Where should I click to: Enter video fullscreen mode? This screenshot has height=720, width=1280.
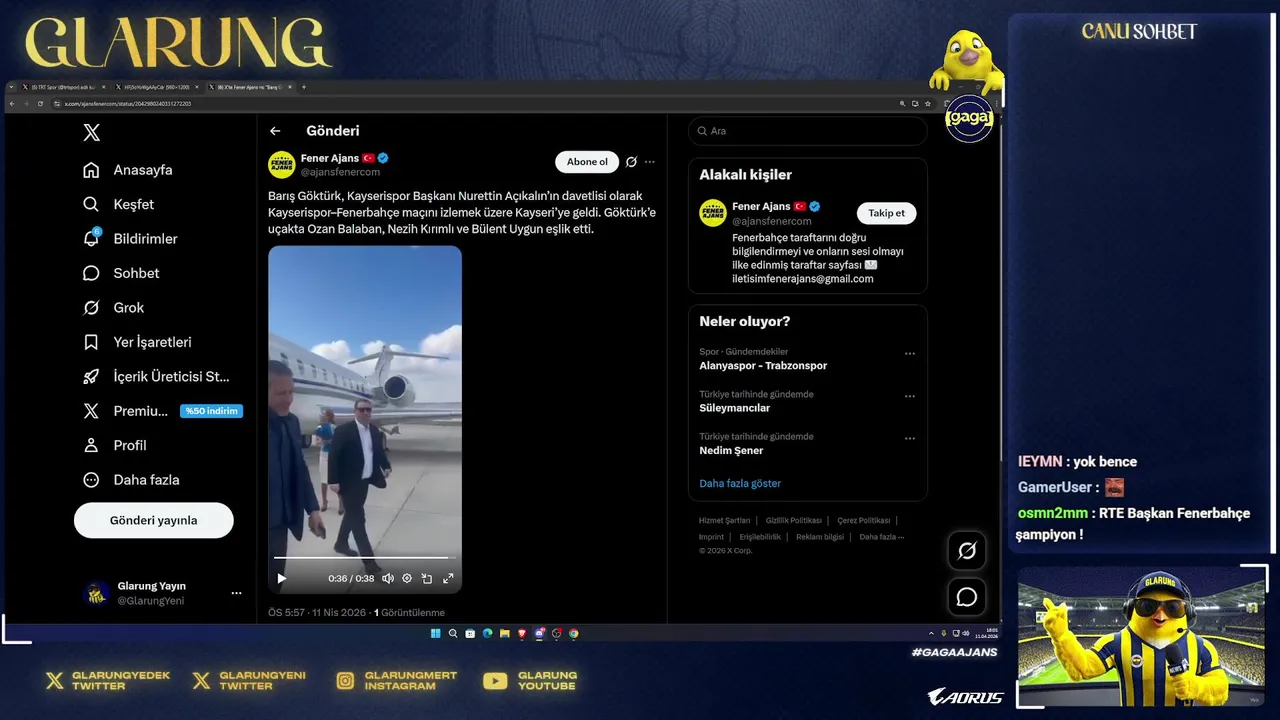(x=448, y=578)
